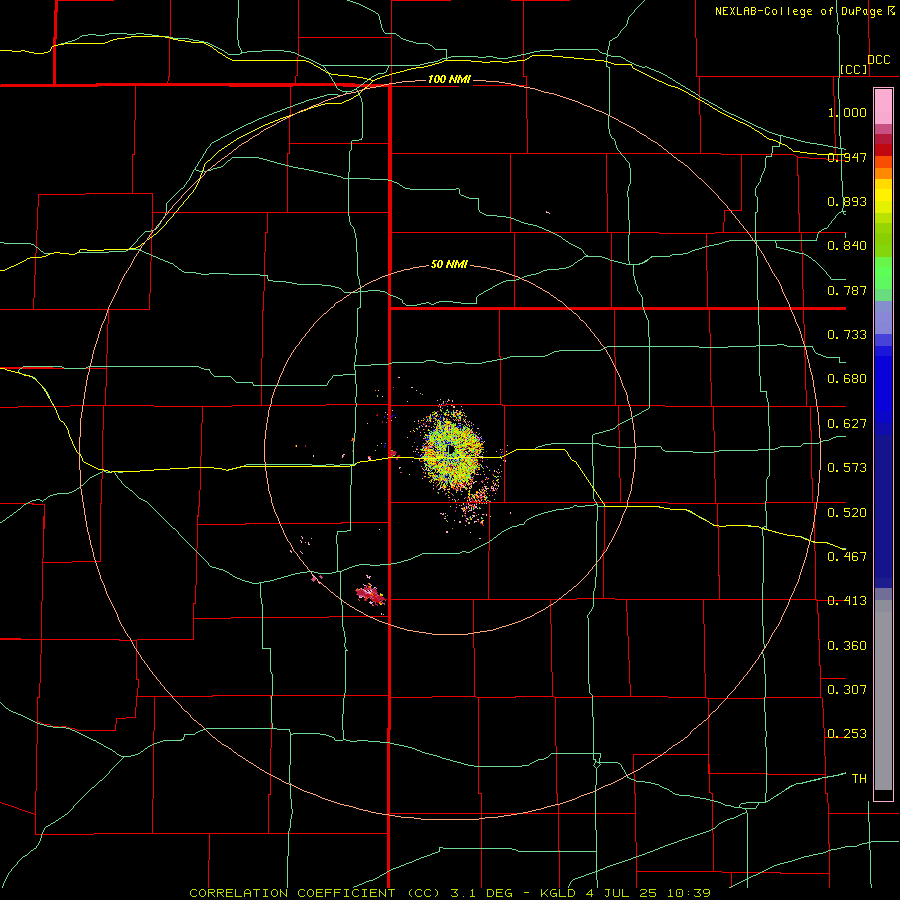Click the 0.467 color scale value
Screen dimensions: 900x900
(x=847, y=556)
